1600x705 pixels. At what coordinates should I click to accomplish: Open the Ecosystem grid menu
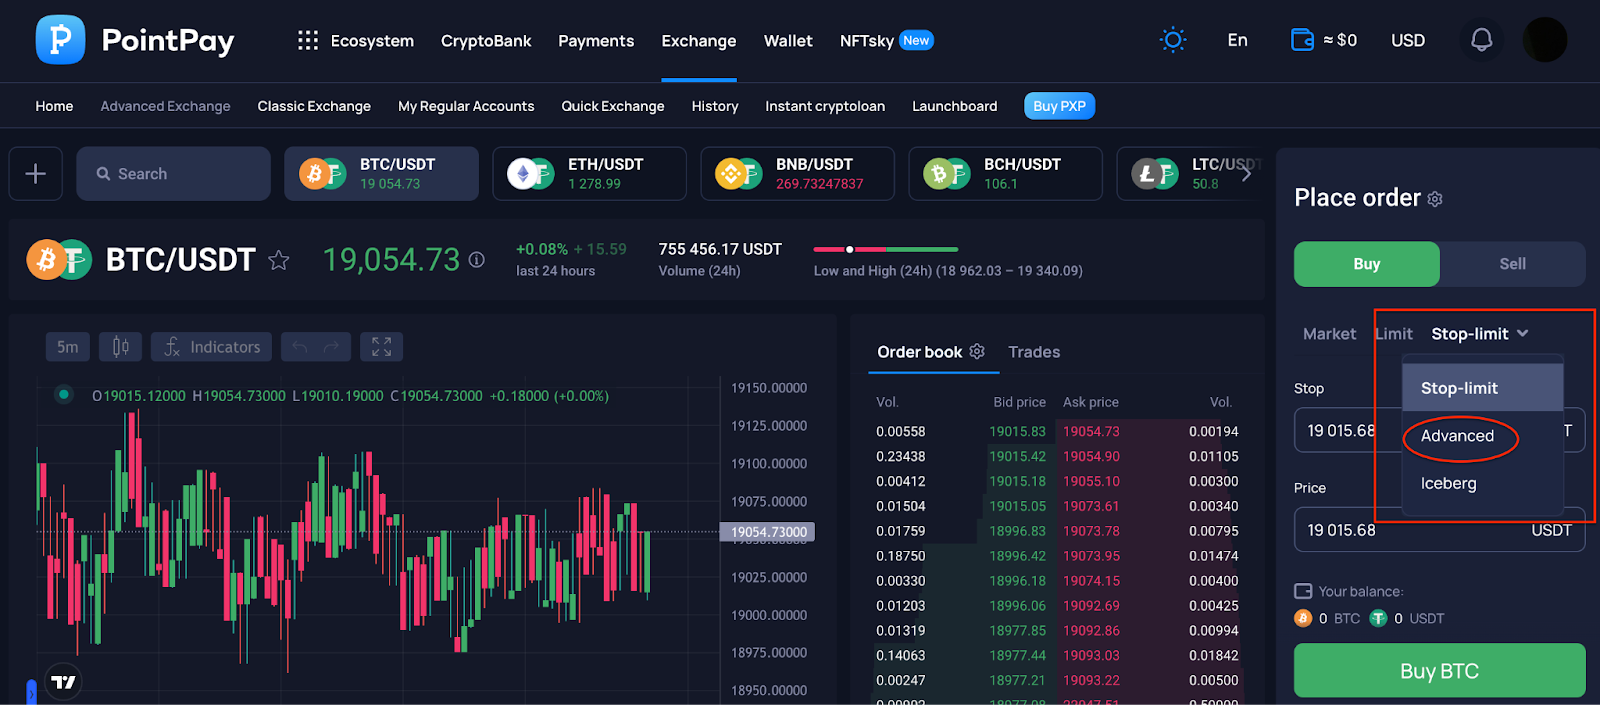pyautogui.click(x=308, y=40)
